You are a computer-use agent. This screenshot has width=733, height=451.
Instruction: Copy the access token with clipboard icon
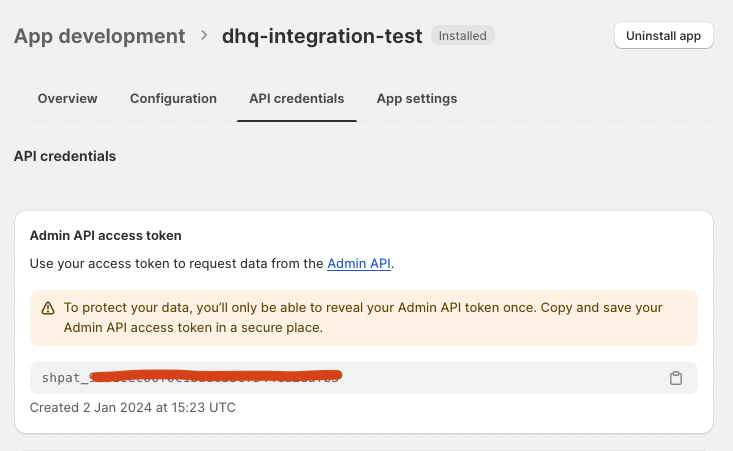point(676,378)
